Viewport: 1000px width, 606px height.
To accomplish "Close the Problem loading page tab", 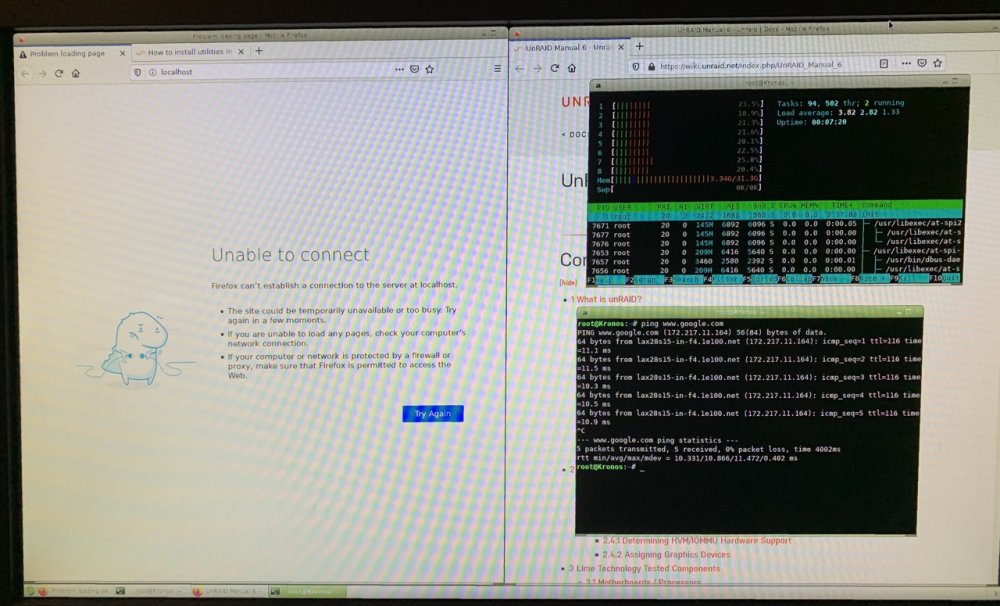I will point(122,53).
